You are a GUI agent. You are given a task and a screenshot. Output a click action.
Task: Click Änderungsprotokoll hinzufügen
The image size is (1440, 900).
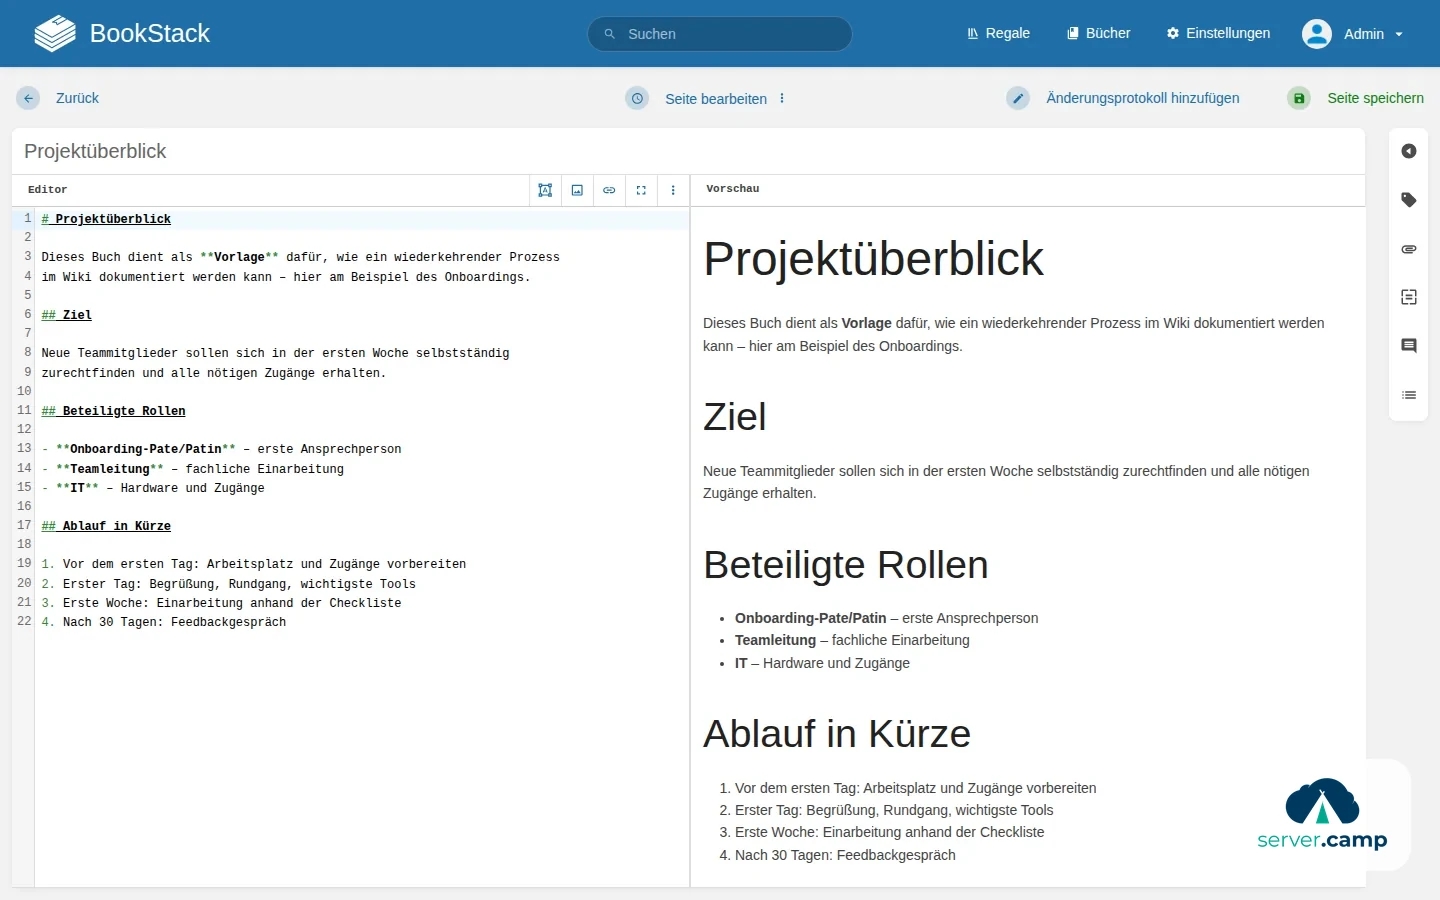(x=1143, y=98)
